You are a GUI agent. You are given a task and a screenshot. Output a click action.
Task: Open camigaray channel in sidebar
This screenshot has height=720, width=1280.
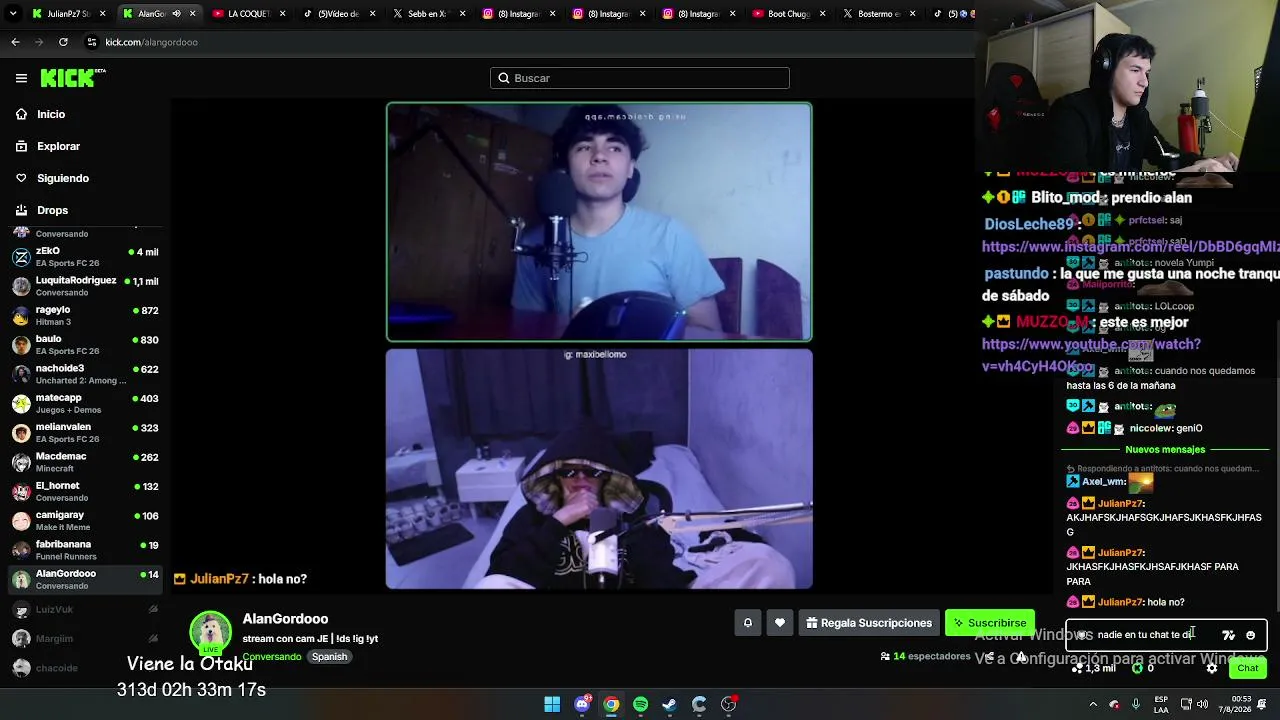[x=85, y=521]
